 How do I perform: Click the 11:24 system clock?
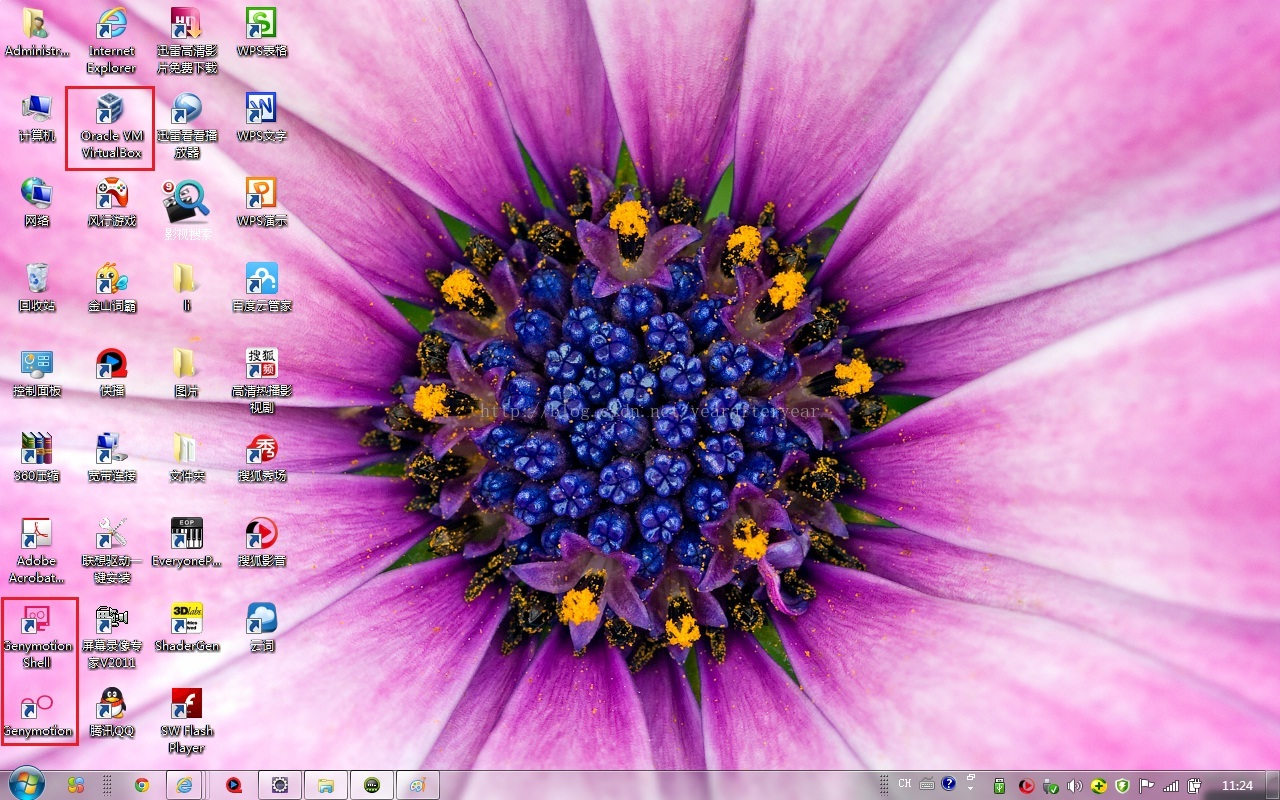pyautogui.click(x=1237, y=785)
